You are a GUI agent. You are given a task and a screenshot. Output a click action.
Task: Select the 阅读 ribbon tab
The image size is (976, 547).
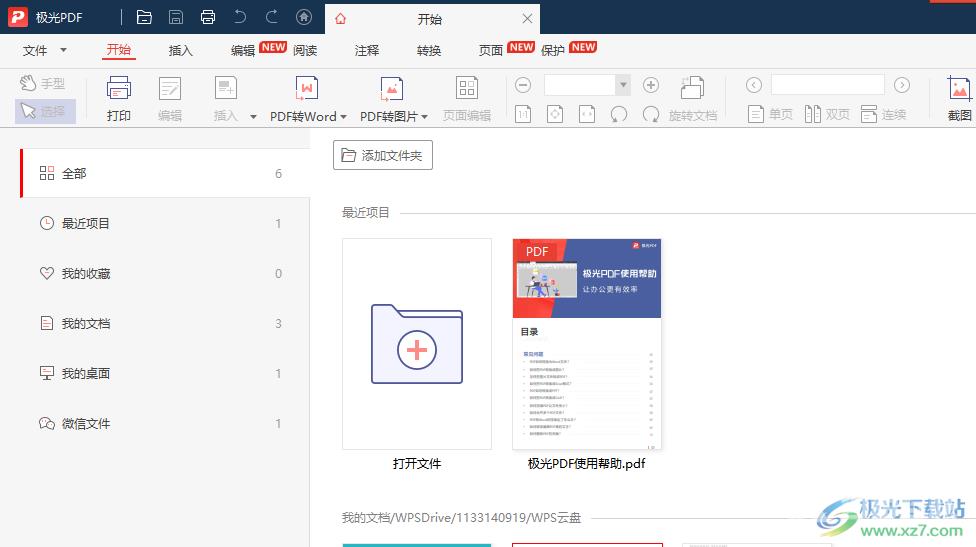[305, 50]
